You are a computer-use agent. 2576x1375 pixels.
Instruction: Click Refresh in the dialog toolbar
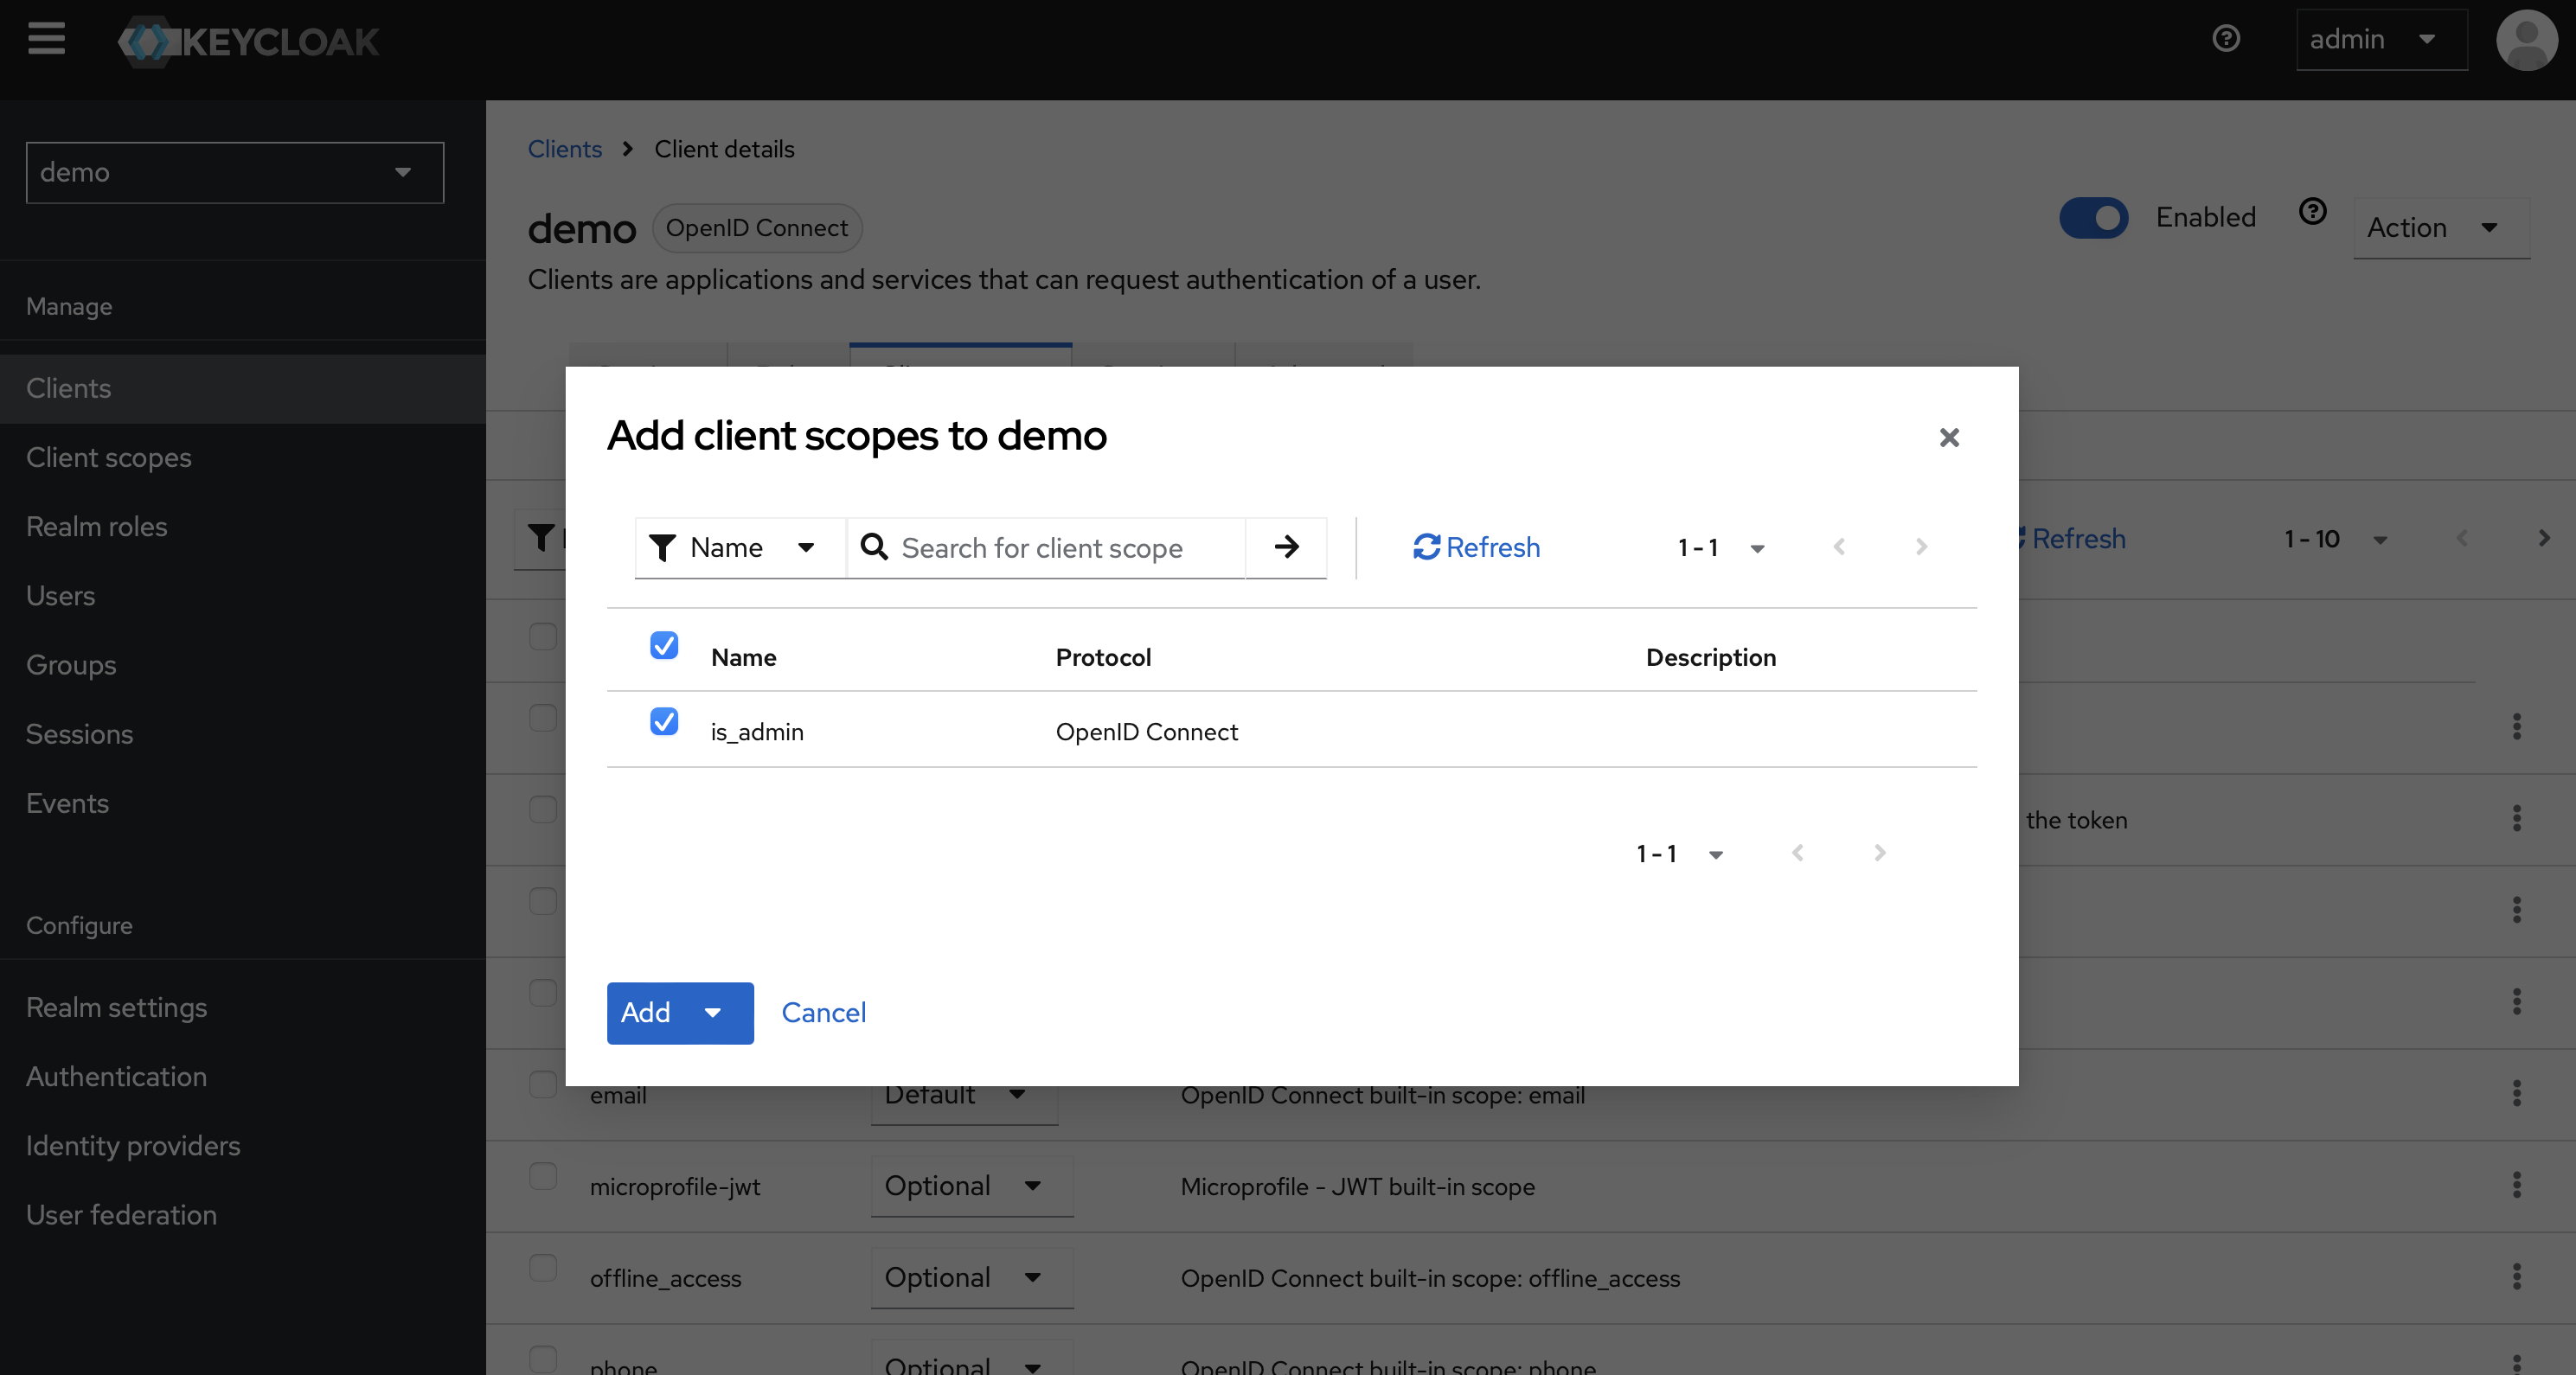coord(1477,547)
